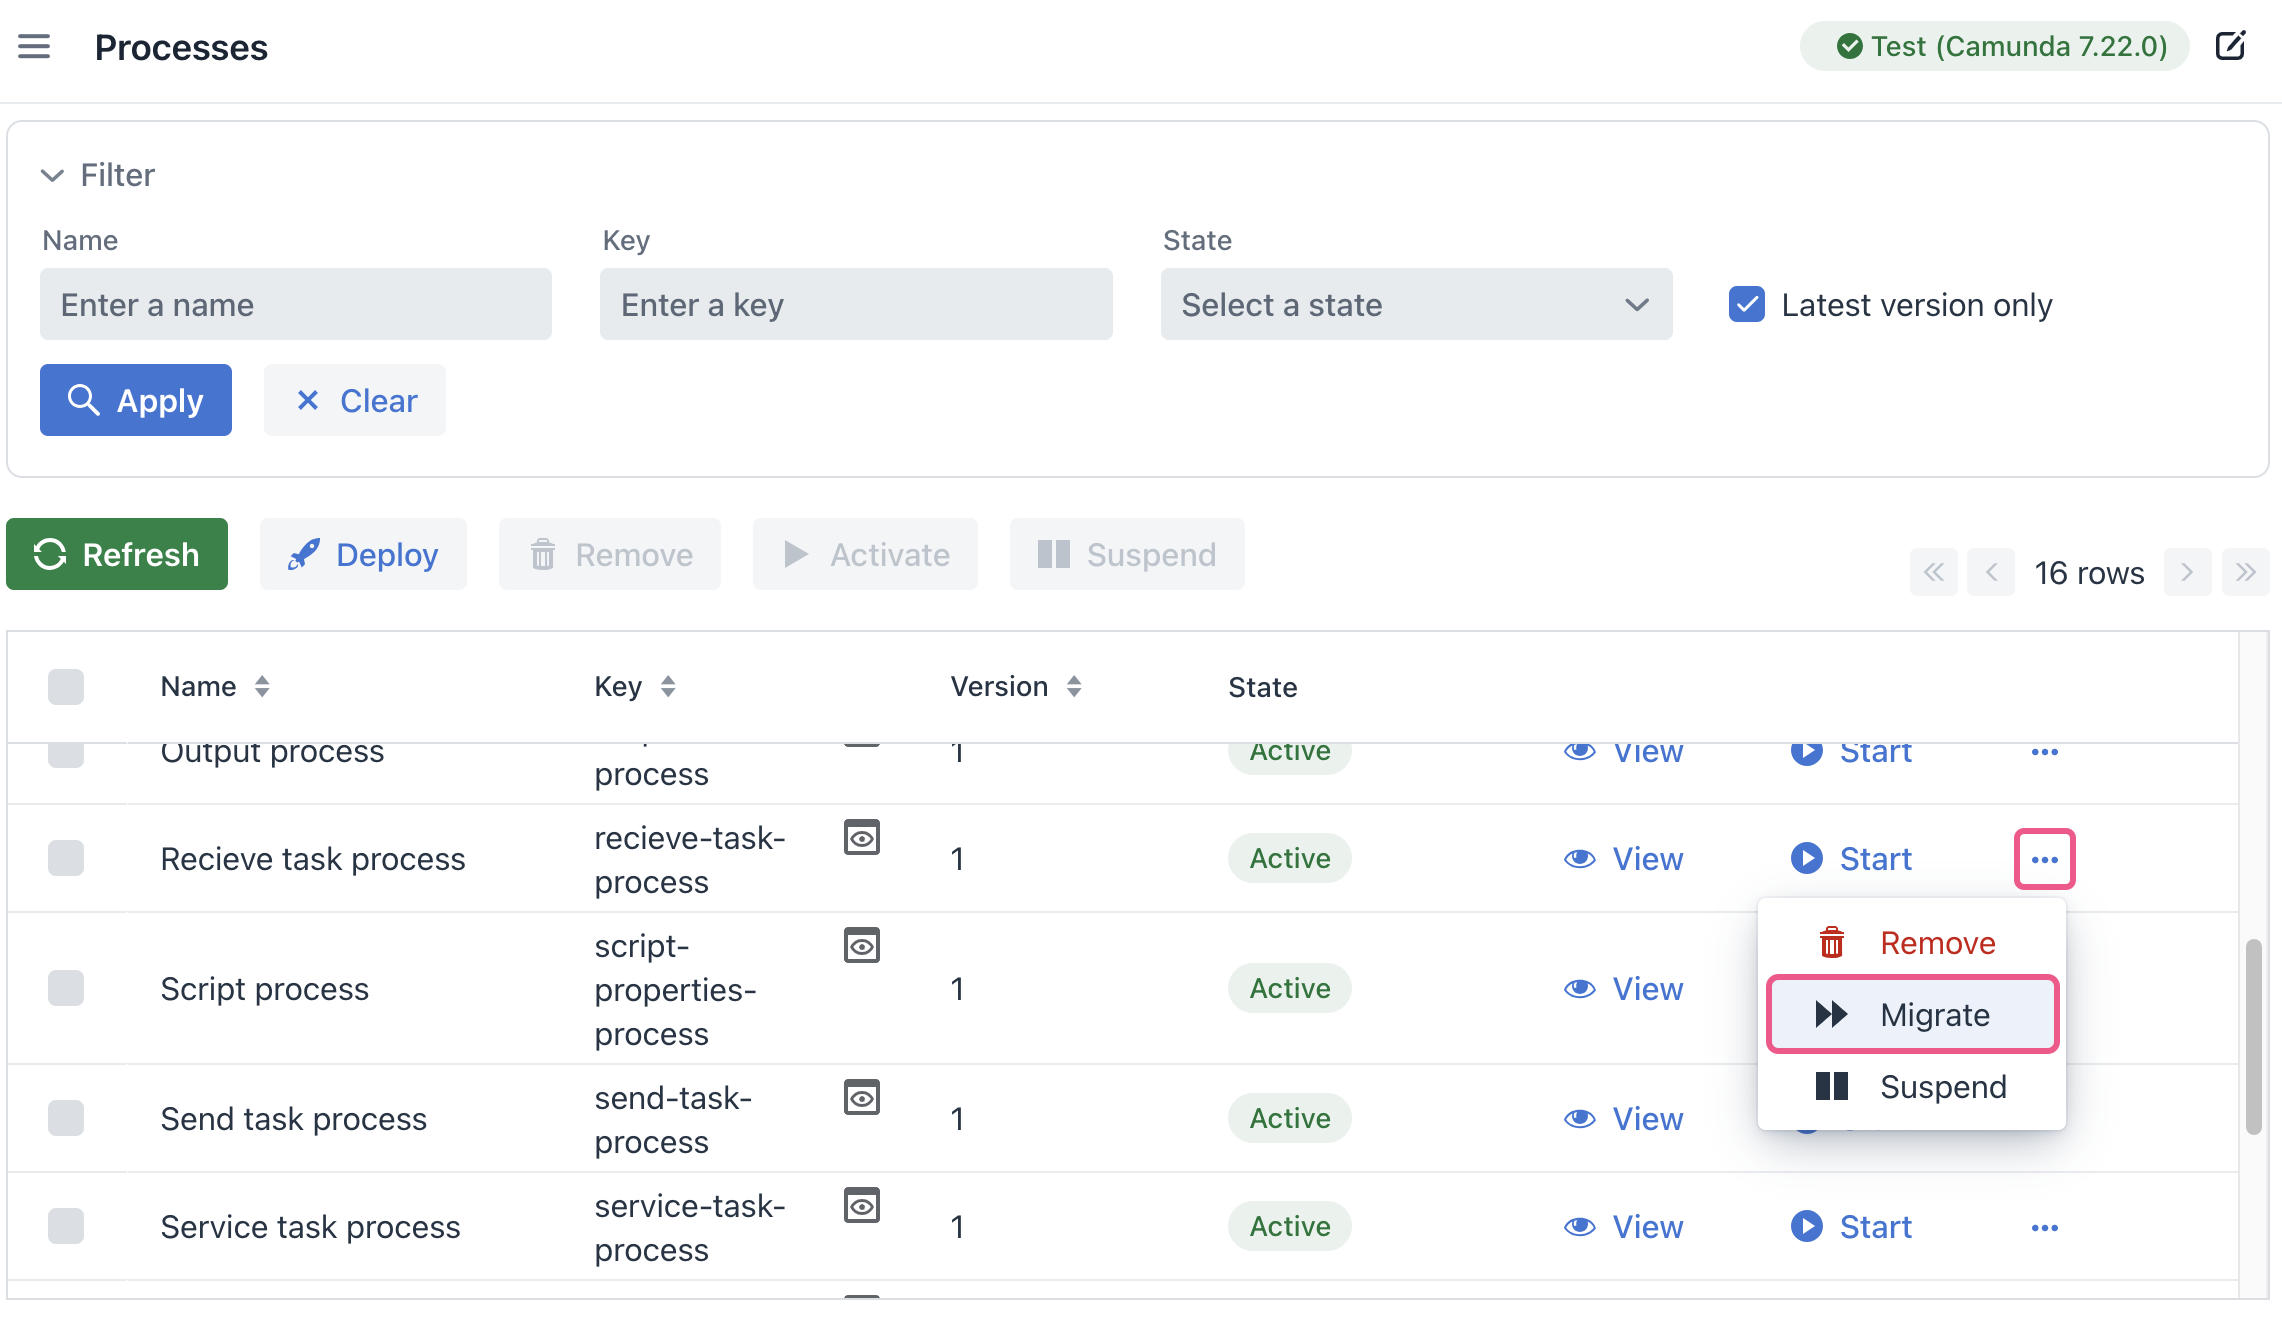Toggle Latest version only checkbox
This screenshot has width=2282, height=1320.
click(1746, 304)
